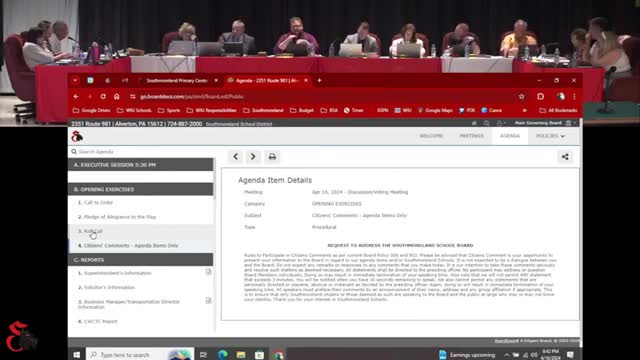Go to next agenda item arrow
This screenshot has height=360, width=640.
pyautogui.click(x=253, y=157)
